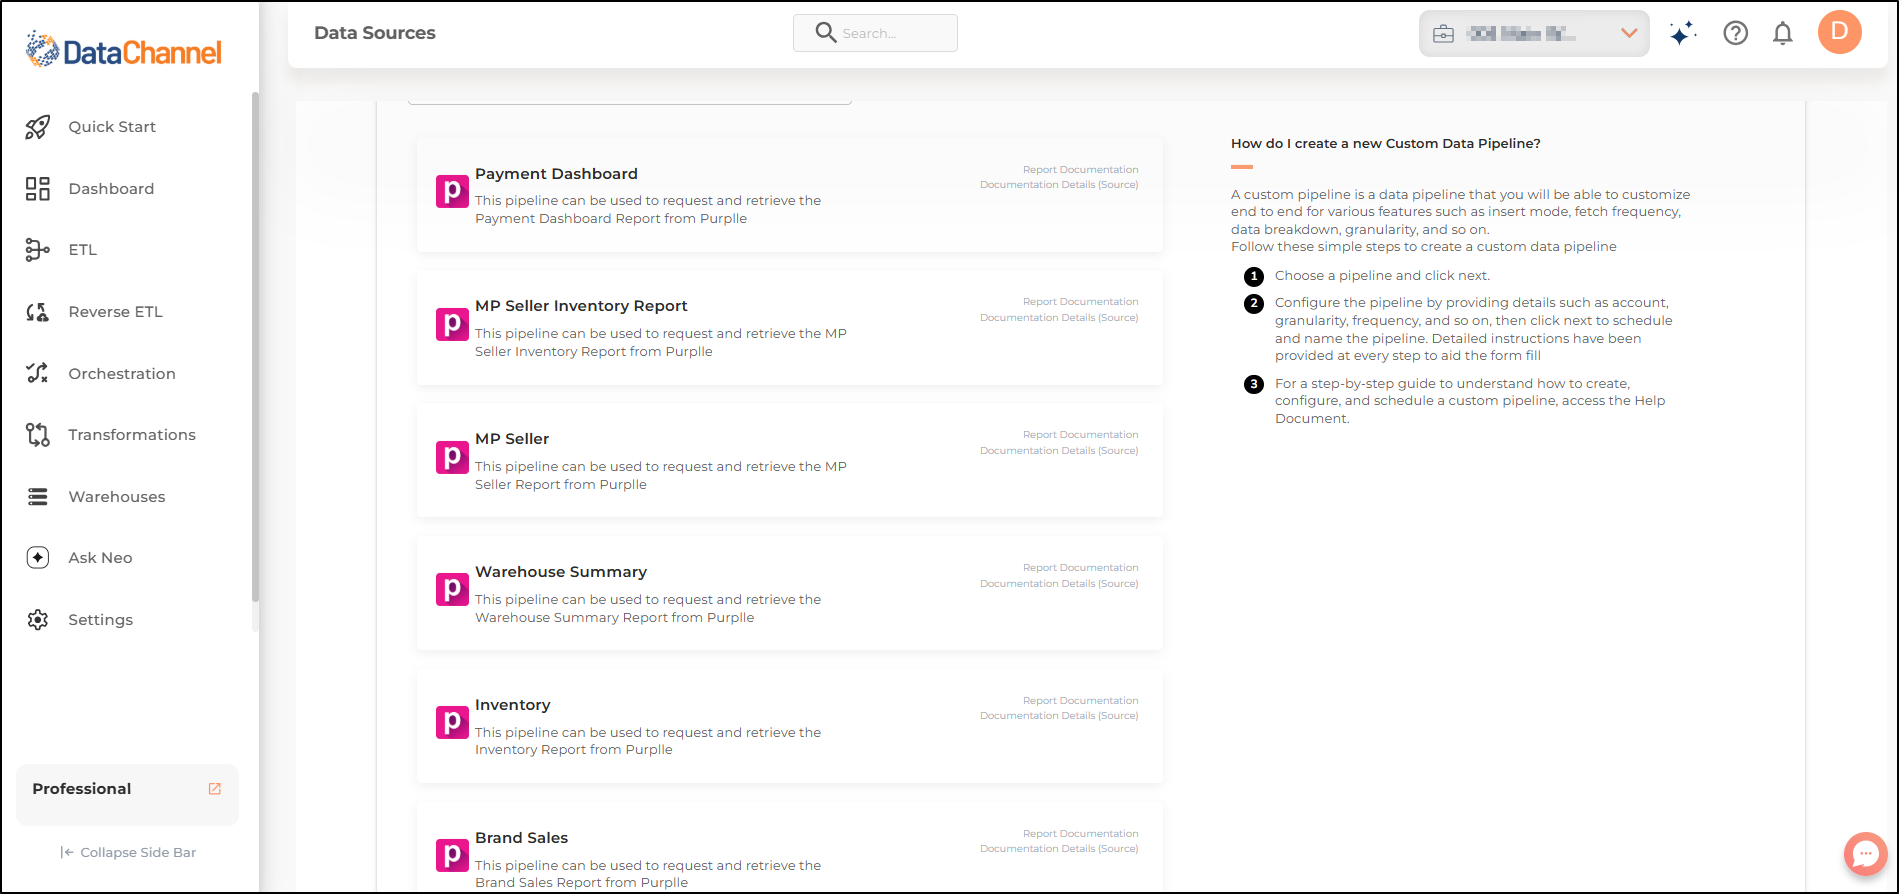Image resolution: width=1899 pixels, height=894 pixels.
Task: Open the notifications bell
Action: pyautogui.click(x=1783, y=34)
